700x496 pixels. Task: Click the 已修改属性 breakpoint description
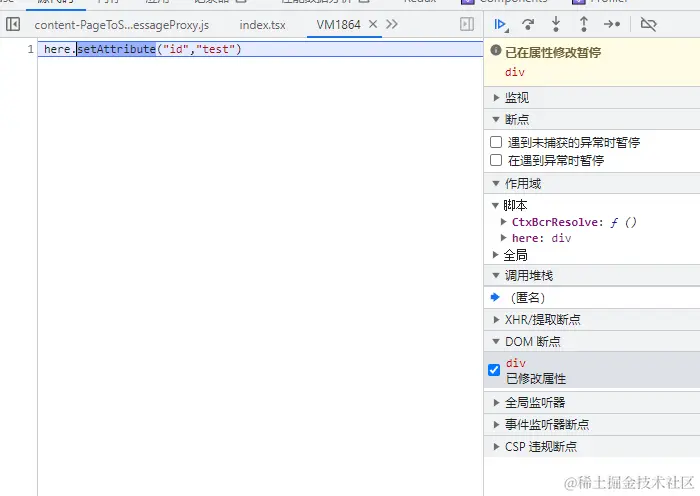coord(536,379)
